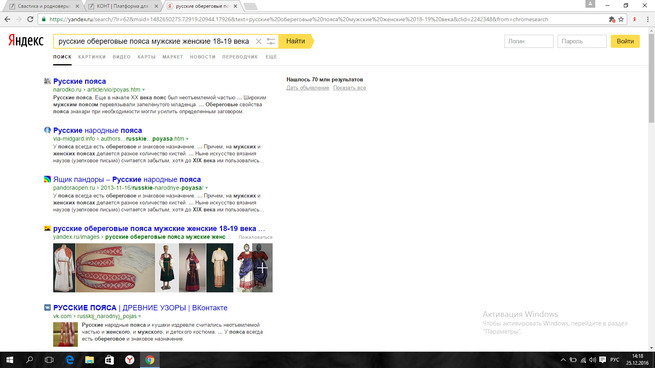Click favicon of Ящик пандоры result
This screenshot has height=368, width=655.
pos(47,179)
